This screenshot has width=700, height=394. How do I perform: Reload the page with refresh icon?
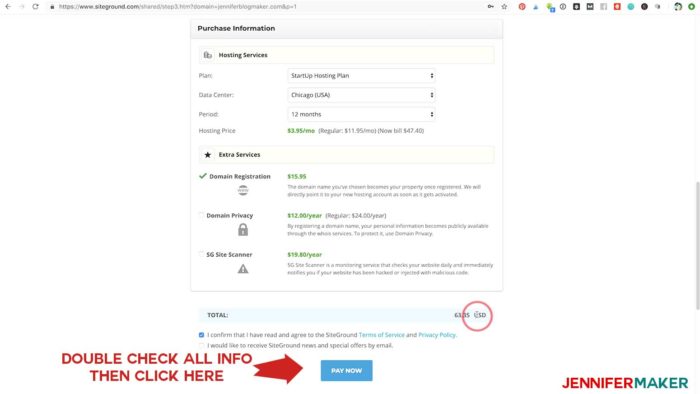click(35, 7)
